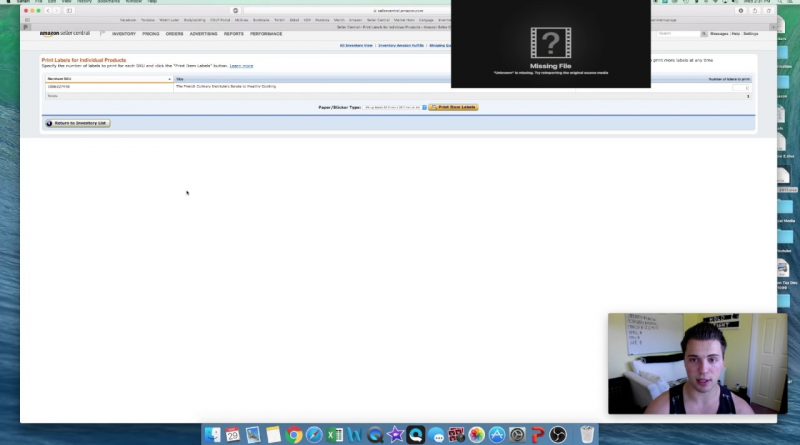Viewport: 800px width, 445px height.
Task: Click the Amazon Seller Central logo
Action: tap(62, 34)
